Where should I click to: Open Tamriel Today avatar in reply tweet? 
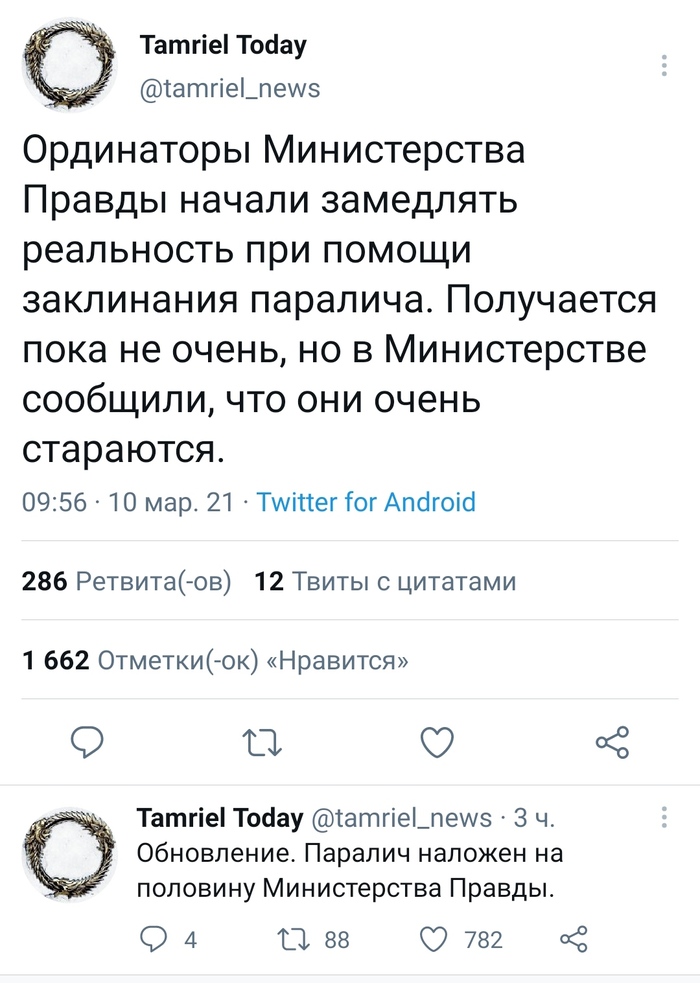click(70, 854)
